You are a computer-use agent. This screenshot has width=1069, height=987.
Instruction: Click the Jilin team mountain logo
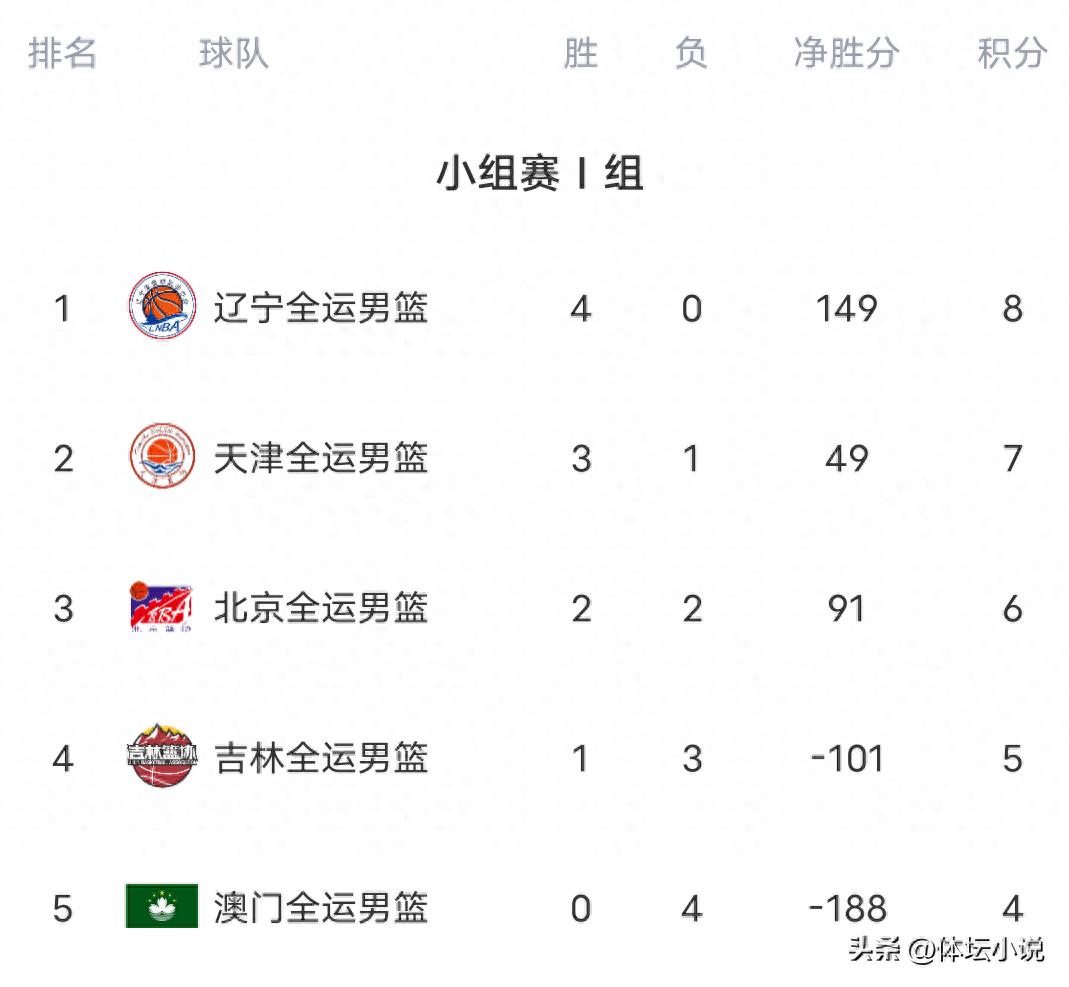[x=162, y=757]
